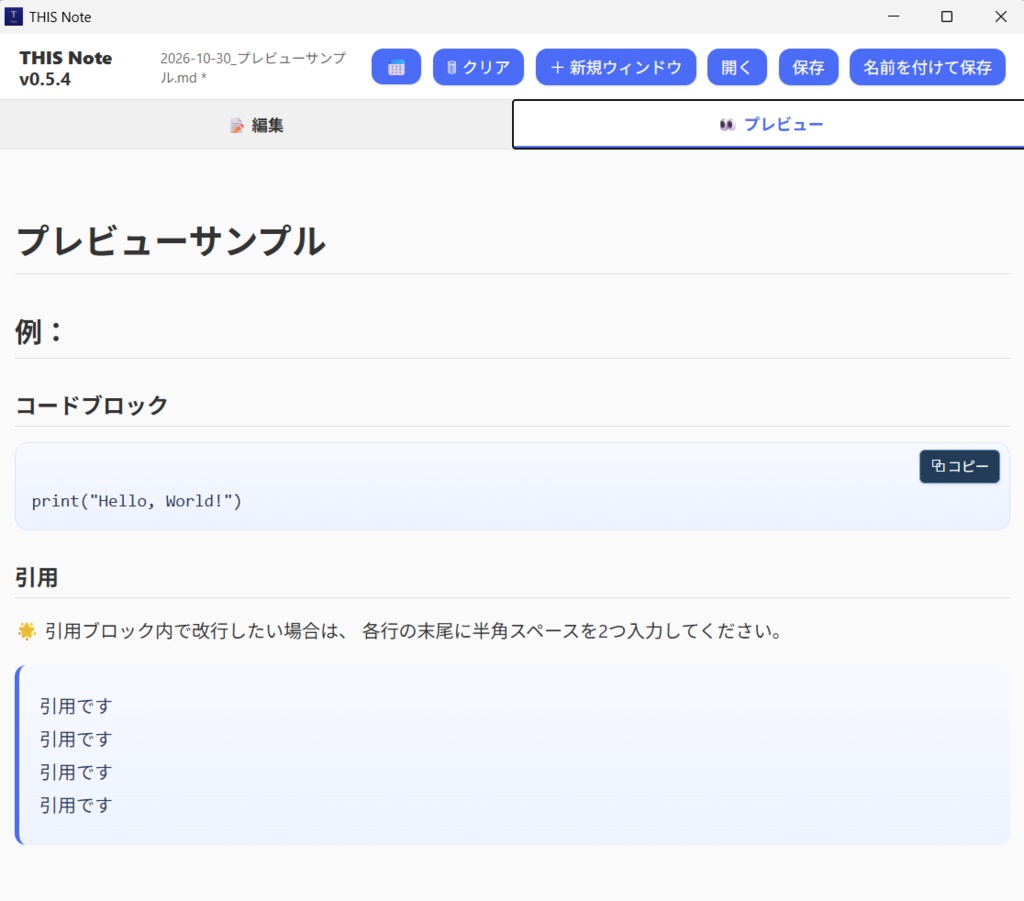Screen dimensions: 1024x901
Task: Click the calendar icon button in toolbar
Action: coord(396,67)
